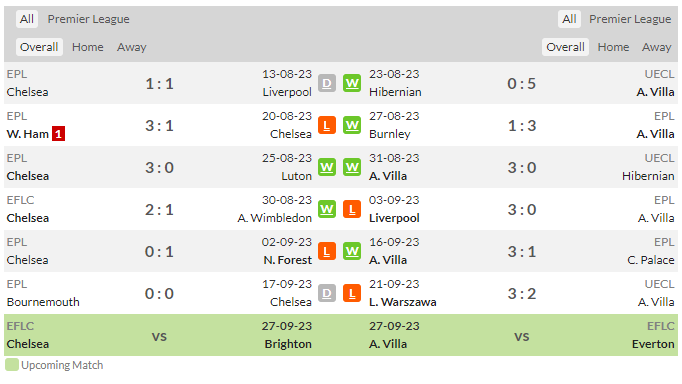682x384 pixels.
Task: Click the red card indicator beside W. Ham
Action: (x=58, y=134)
